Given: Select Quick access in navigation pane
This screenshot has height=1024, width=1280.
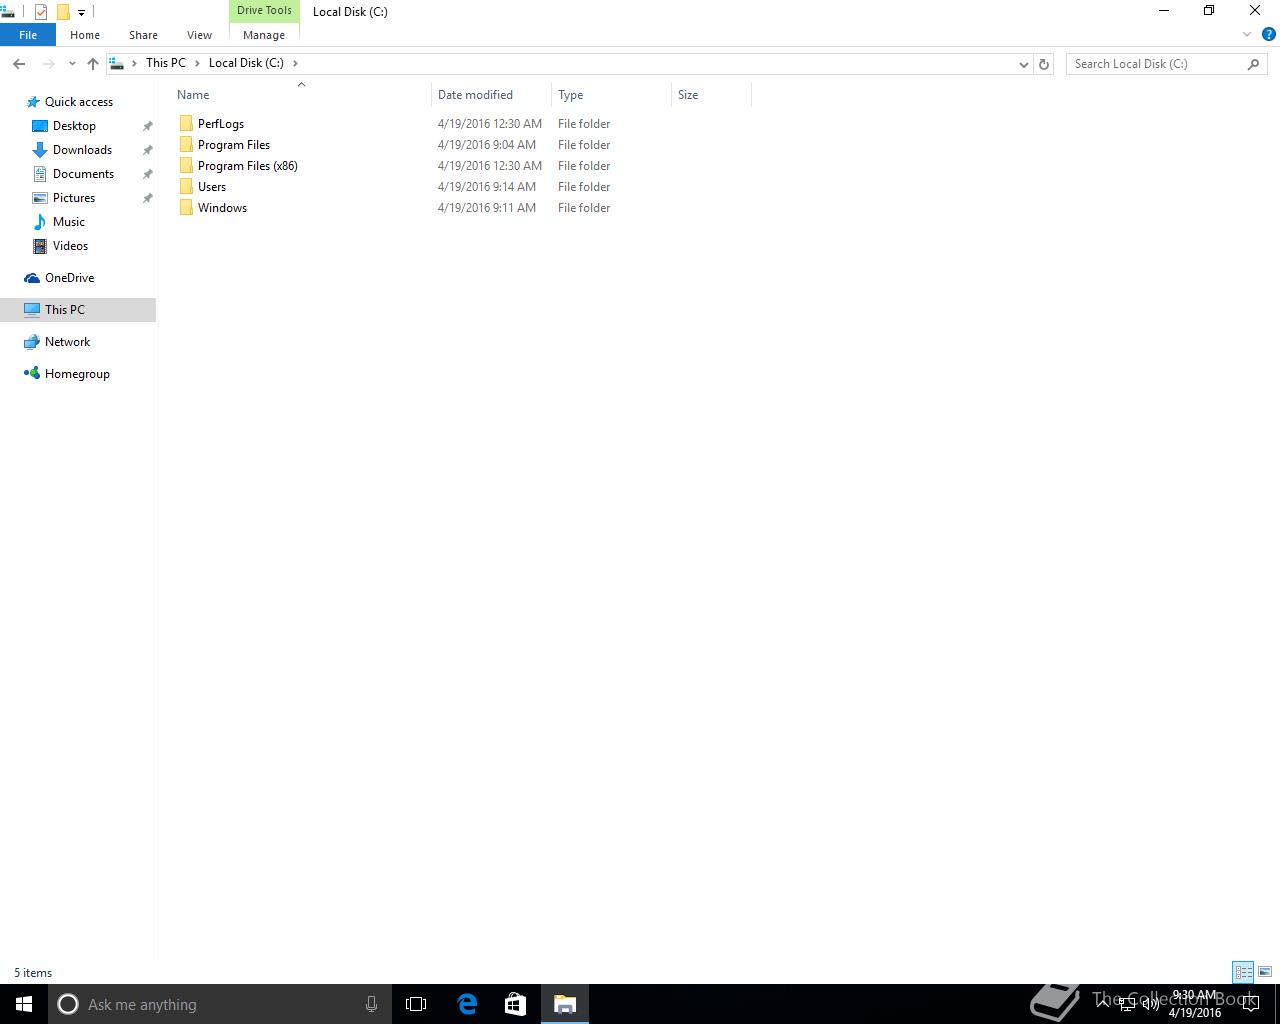Looking at the screenshot, I should click(79, 102).
